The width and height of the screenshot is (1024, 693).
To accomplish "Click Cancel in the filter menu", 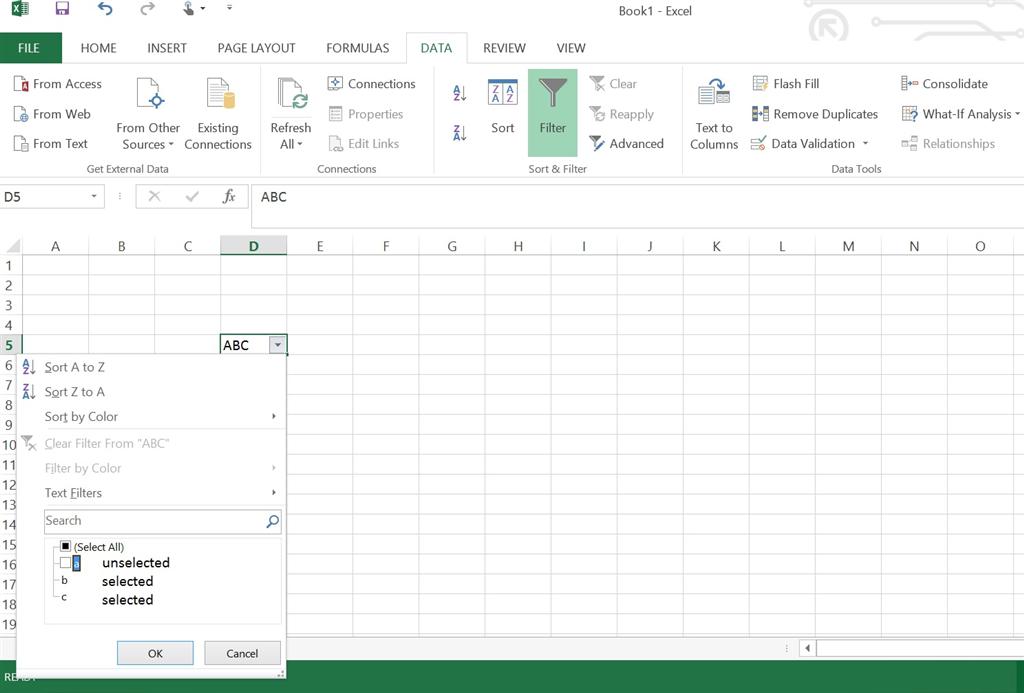I will (242, 653).
